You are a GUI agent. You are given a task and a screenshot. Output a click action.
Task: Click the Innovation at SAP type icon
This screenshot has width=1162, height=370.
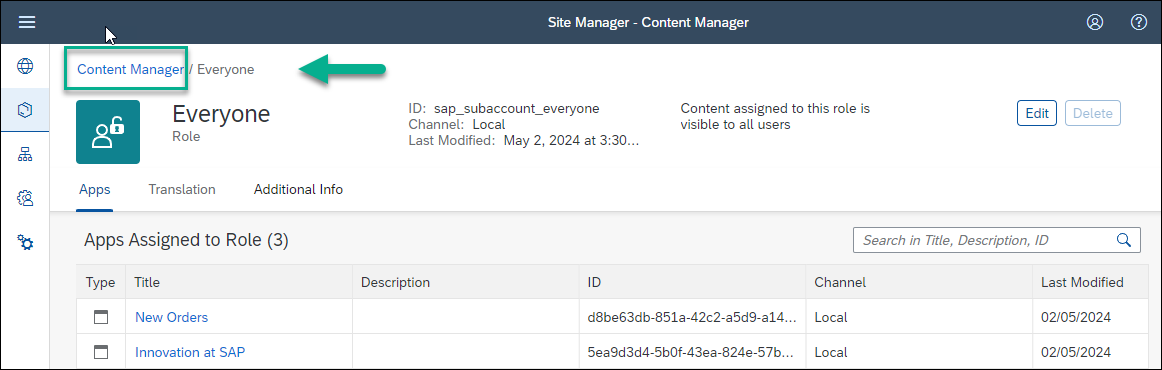click(101, 352)
